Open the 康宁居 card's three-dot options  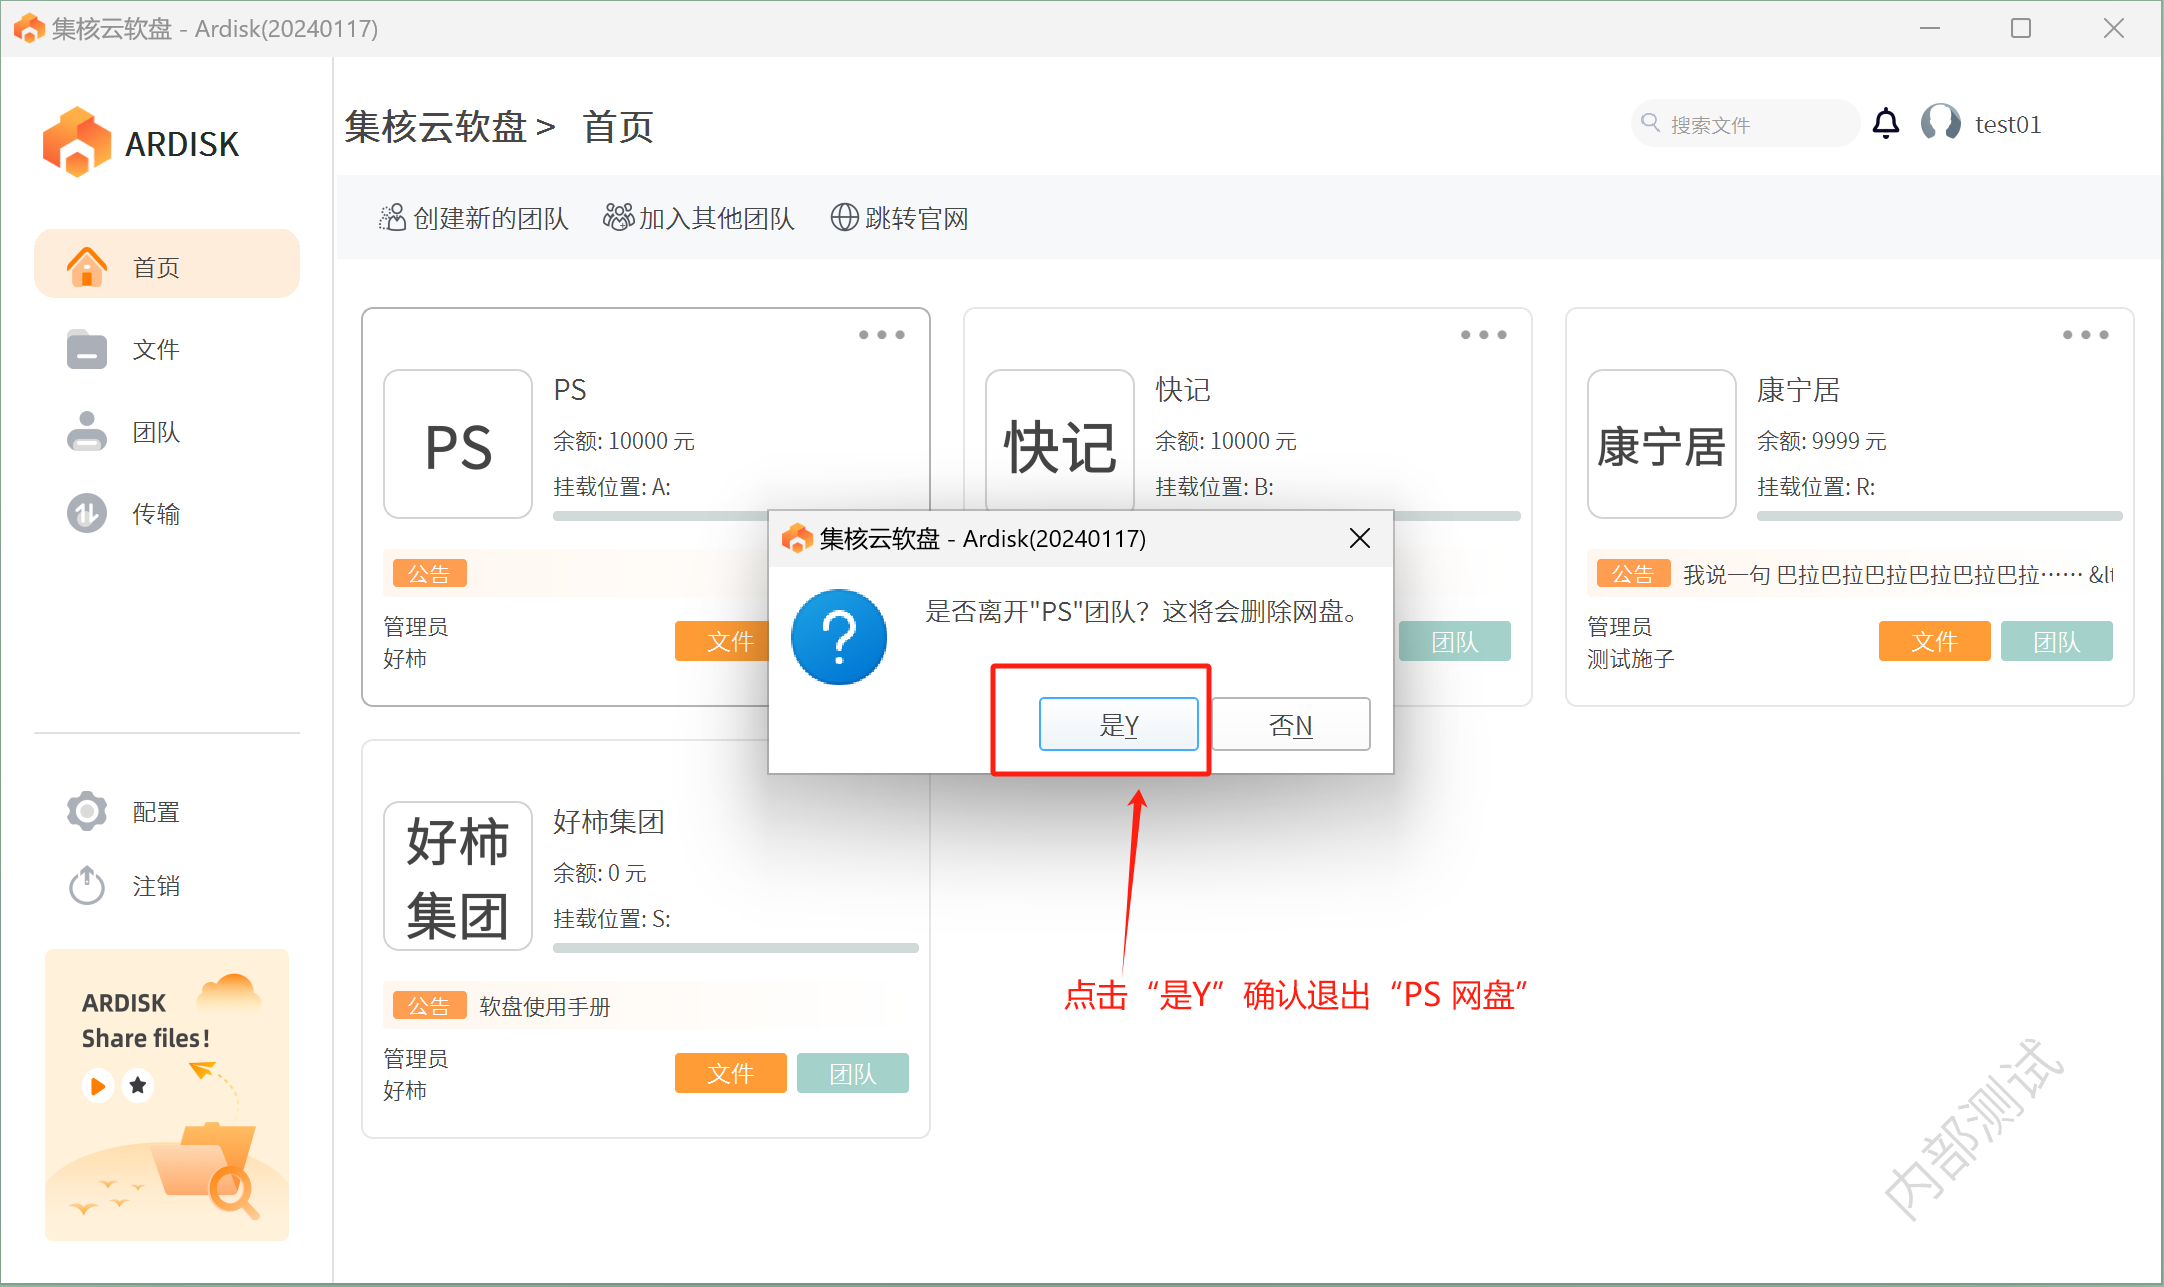(x=2085, y=335)
